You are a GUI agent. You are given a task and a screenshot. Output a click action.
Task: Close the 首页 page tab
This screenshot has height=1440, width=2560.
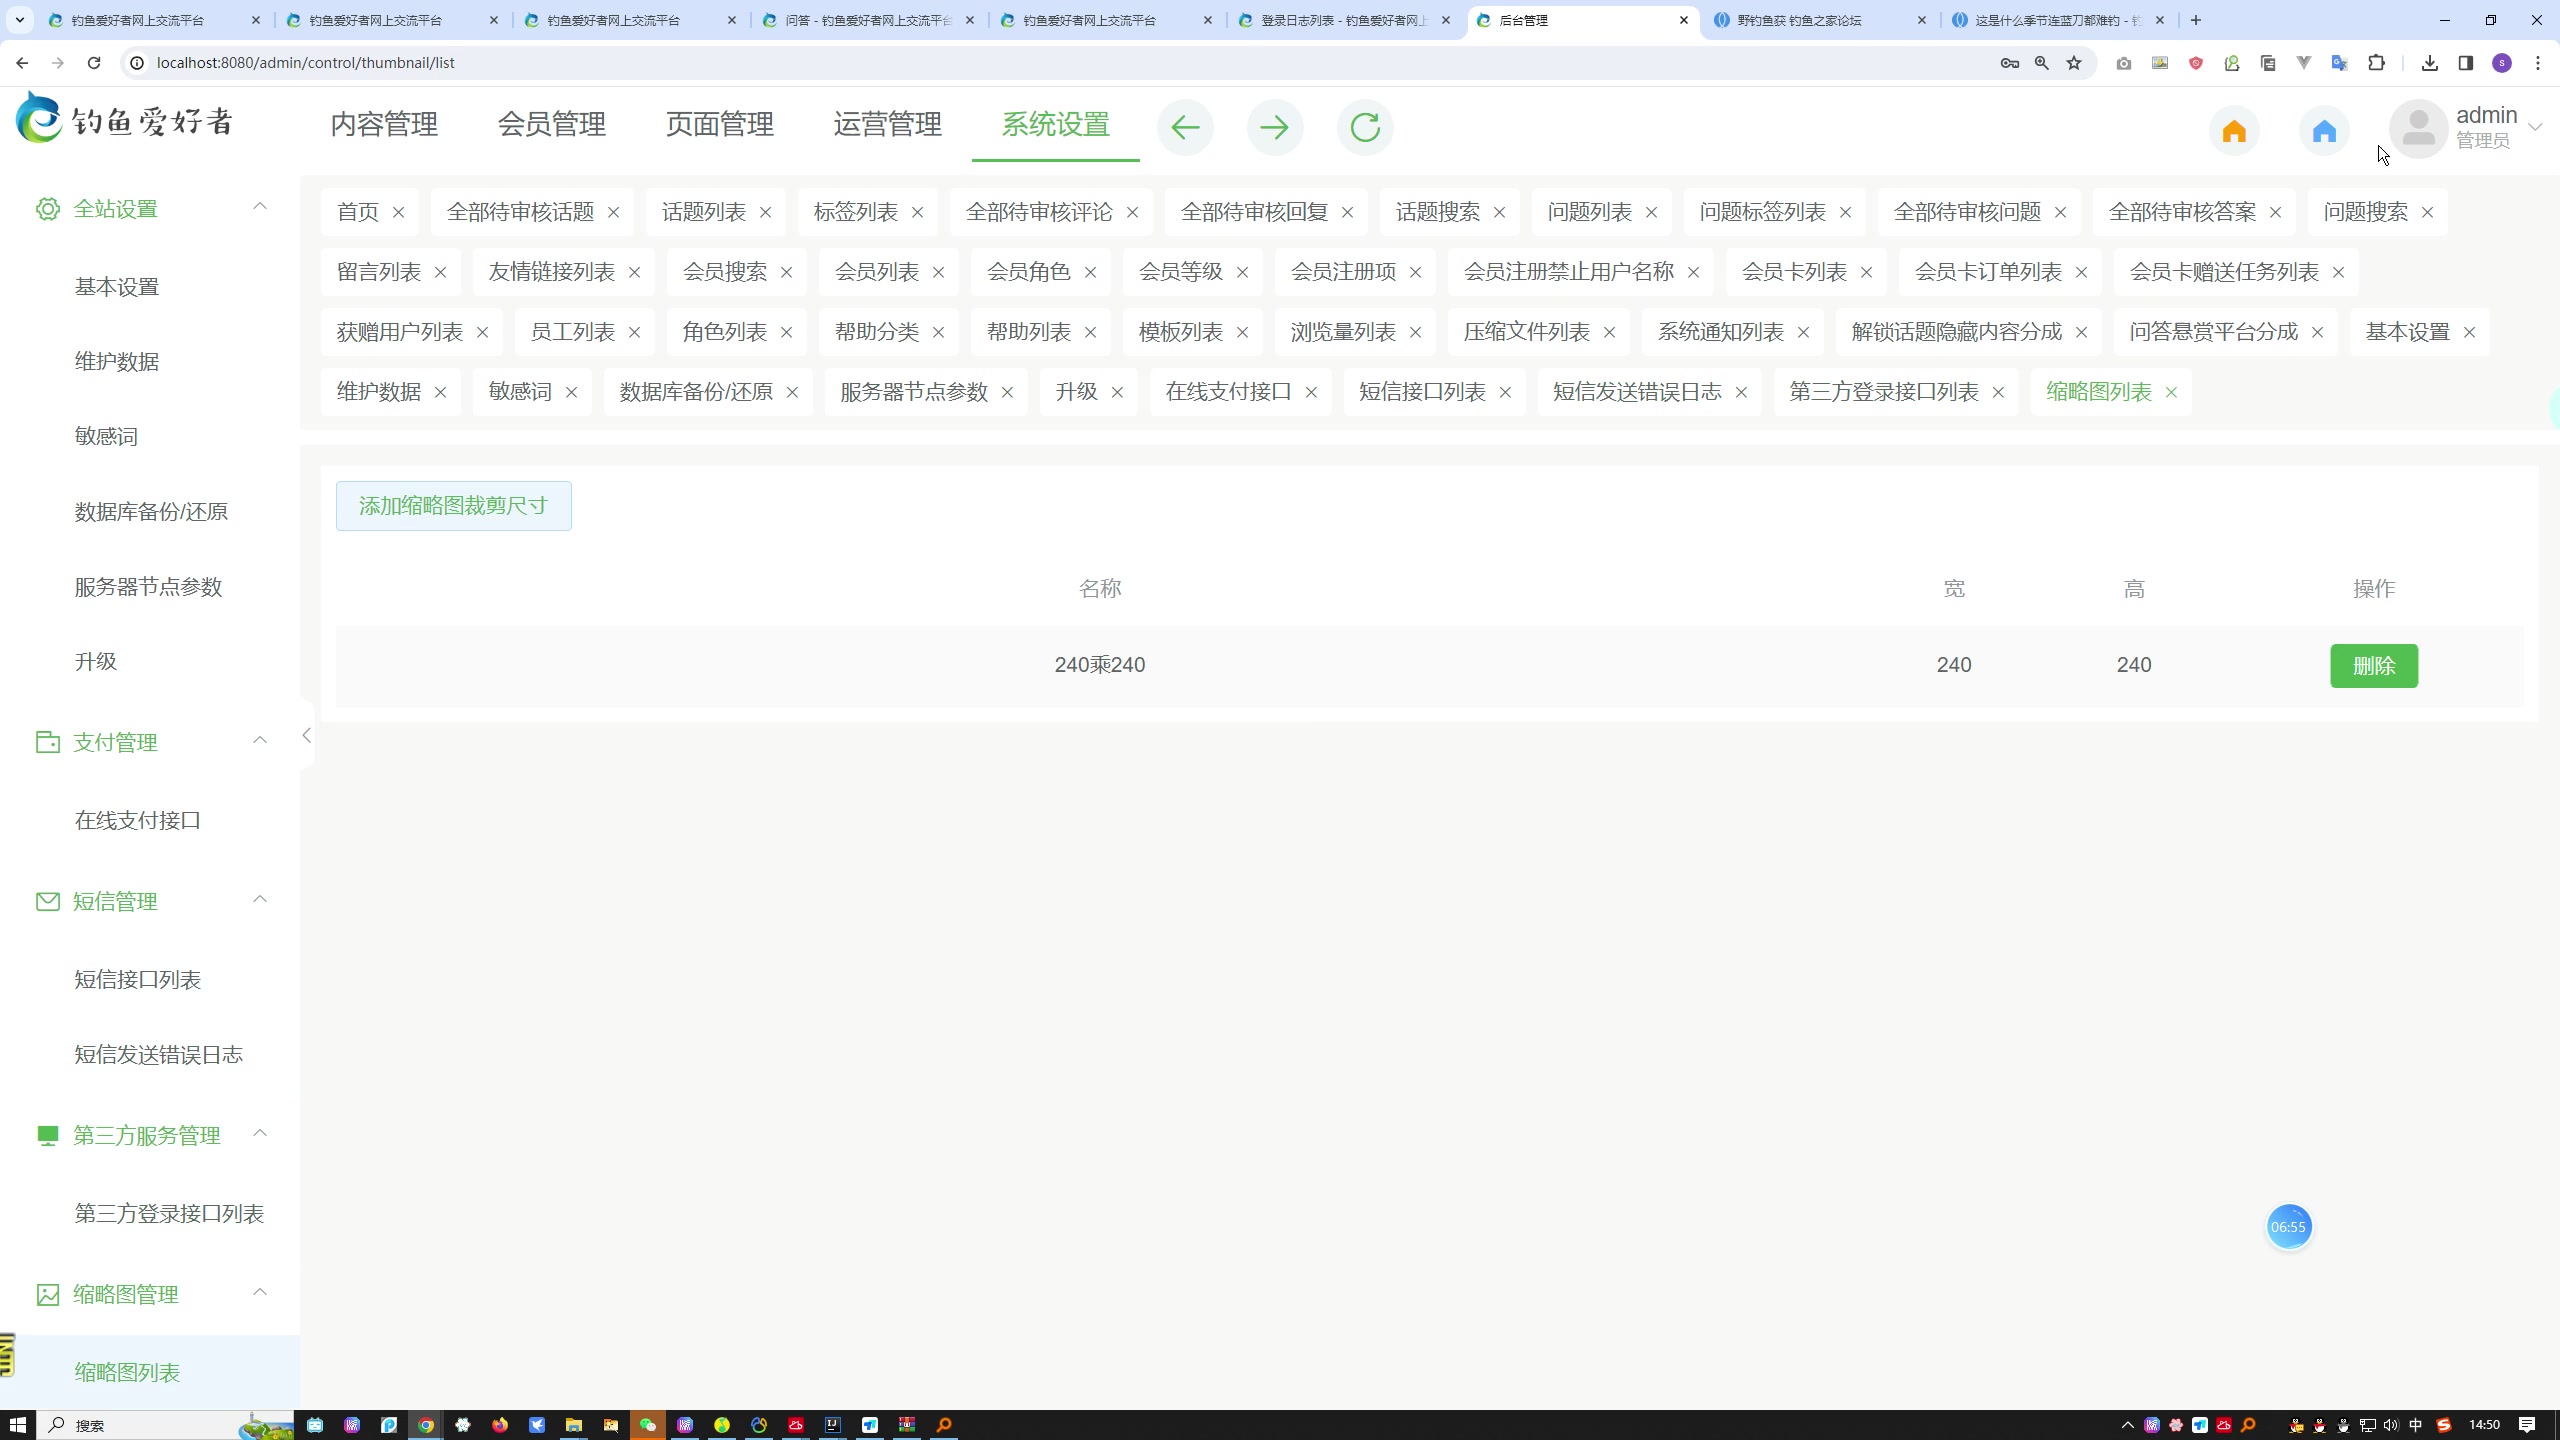coord(399,212)
